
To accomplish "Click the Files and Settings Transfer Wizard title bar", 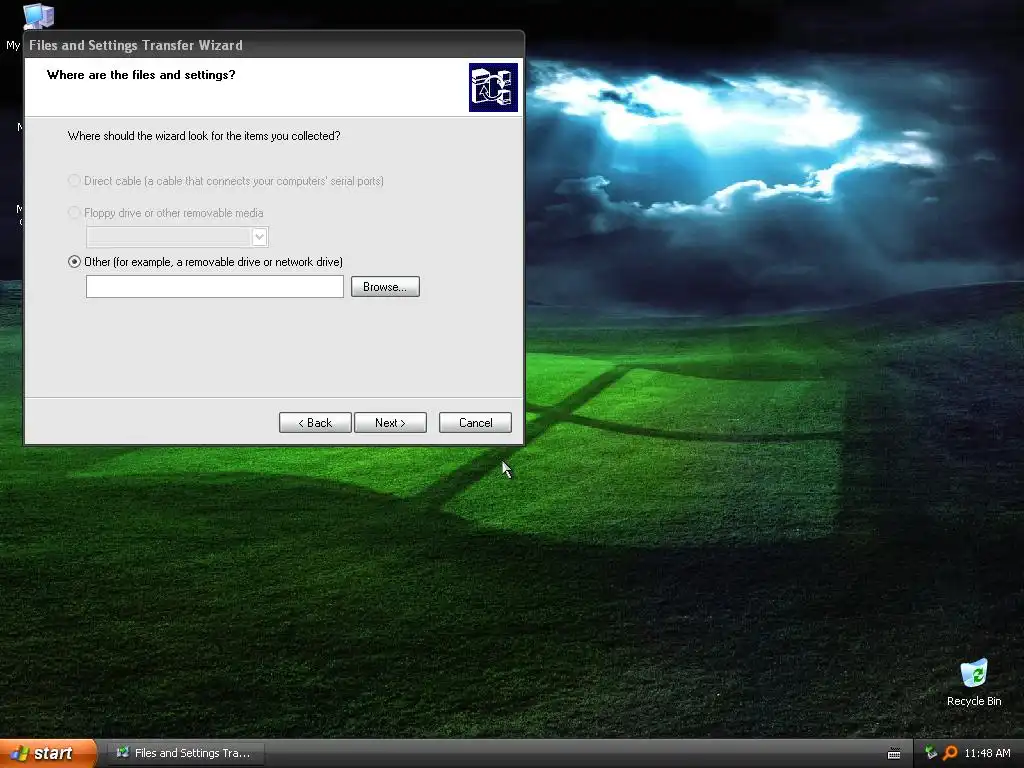I will click(274, 45).
